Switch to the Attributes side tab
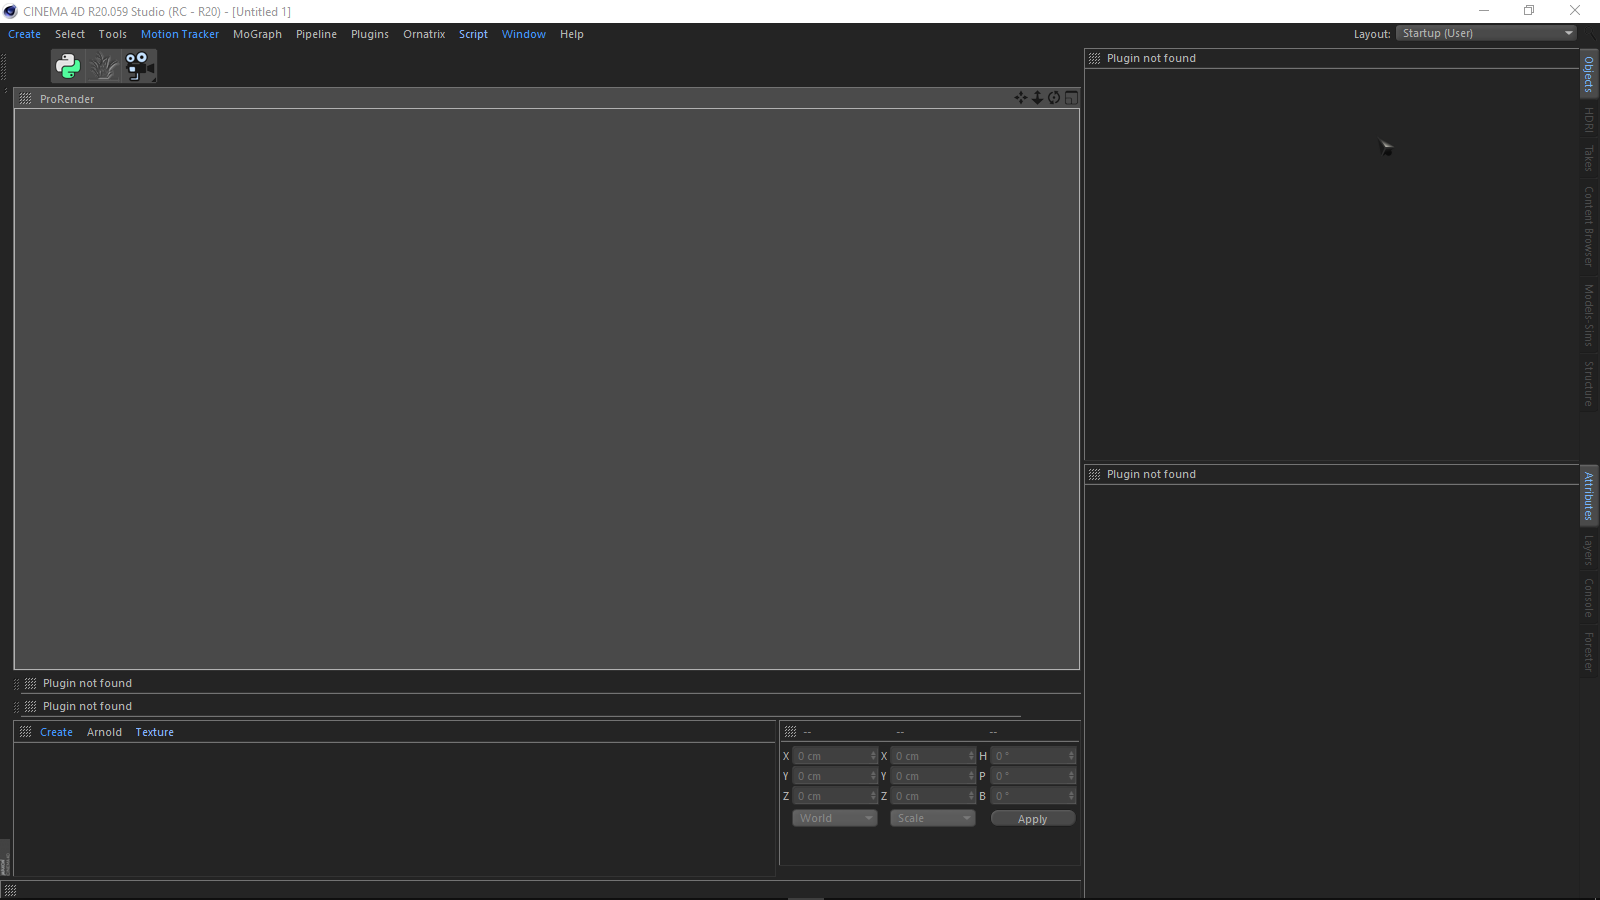Screen dimensions: 1600x900 tap(1589, 496)
